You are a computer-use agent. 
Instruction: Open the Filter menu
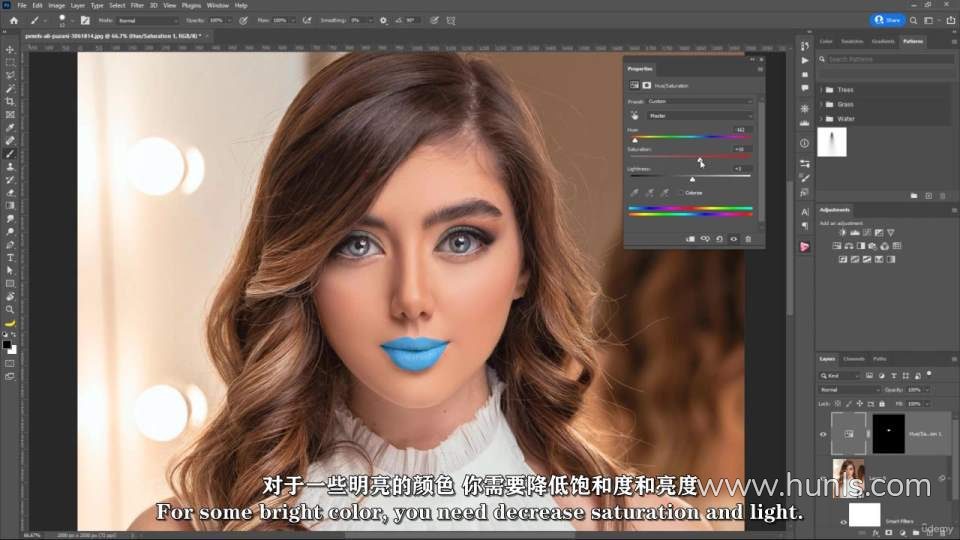pyautogui.click(x=137, y=6)
